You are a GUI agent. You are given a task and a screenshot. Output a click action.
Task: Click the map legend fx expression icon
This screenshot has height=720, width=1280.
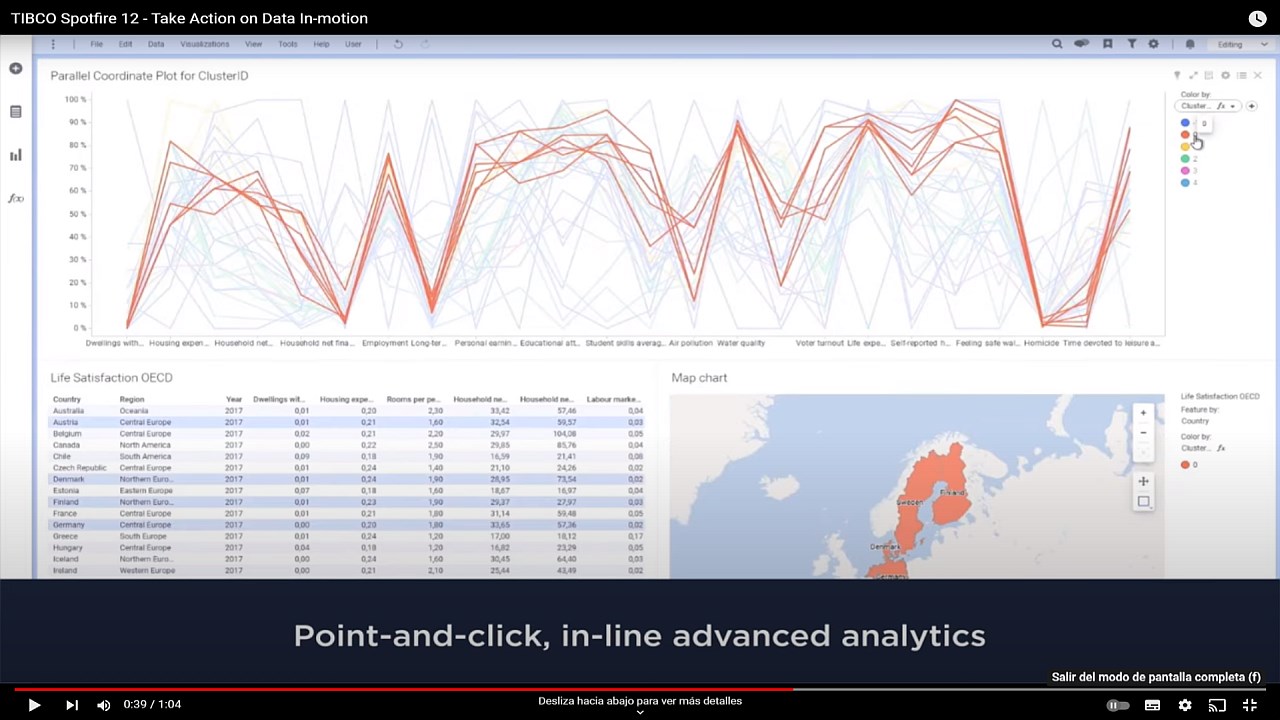click(1221, 448)
